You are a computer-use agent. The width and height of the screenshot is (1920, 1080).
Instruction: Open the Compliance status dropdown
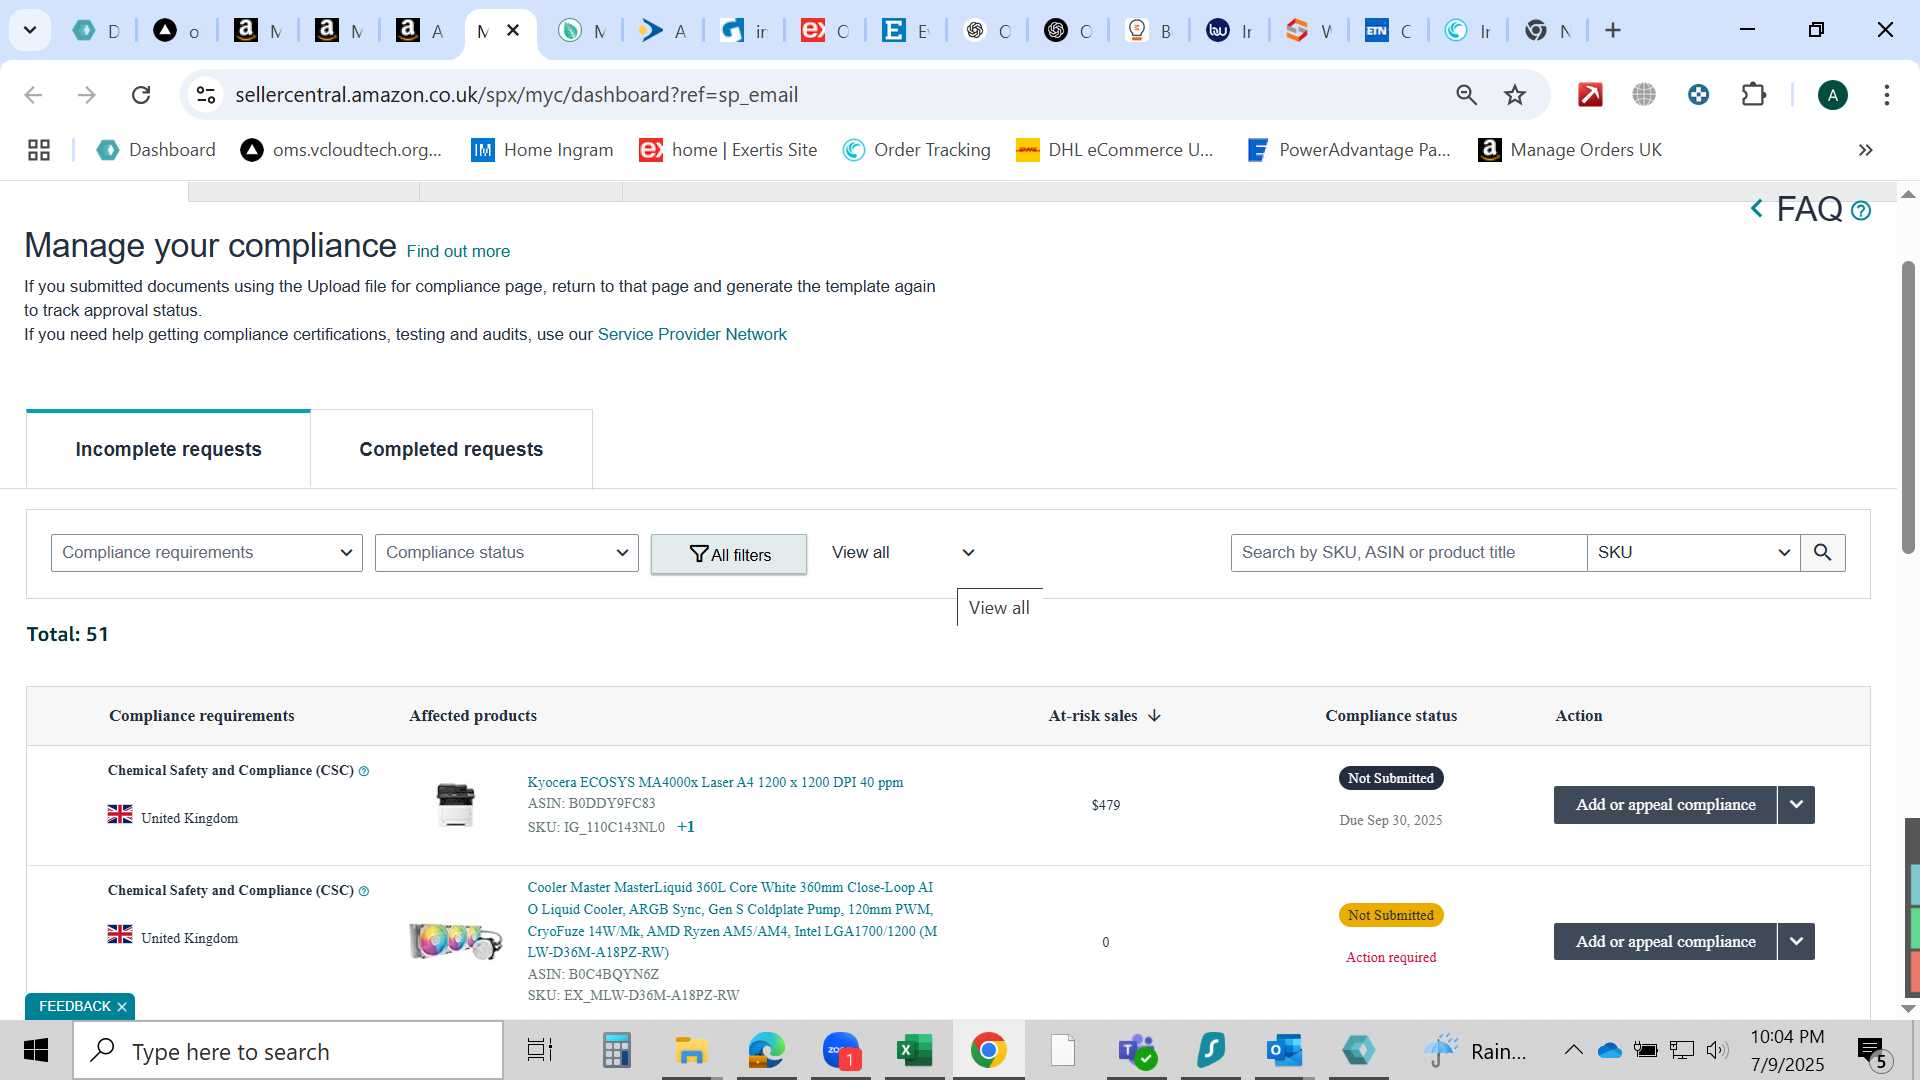[x=506, y=553]
